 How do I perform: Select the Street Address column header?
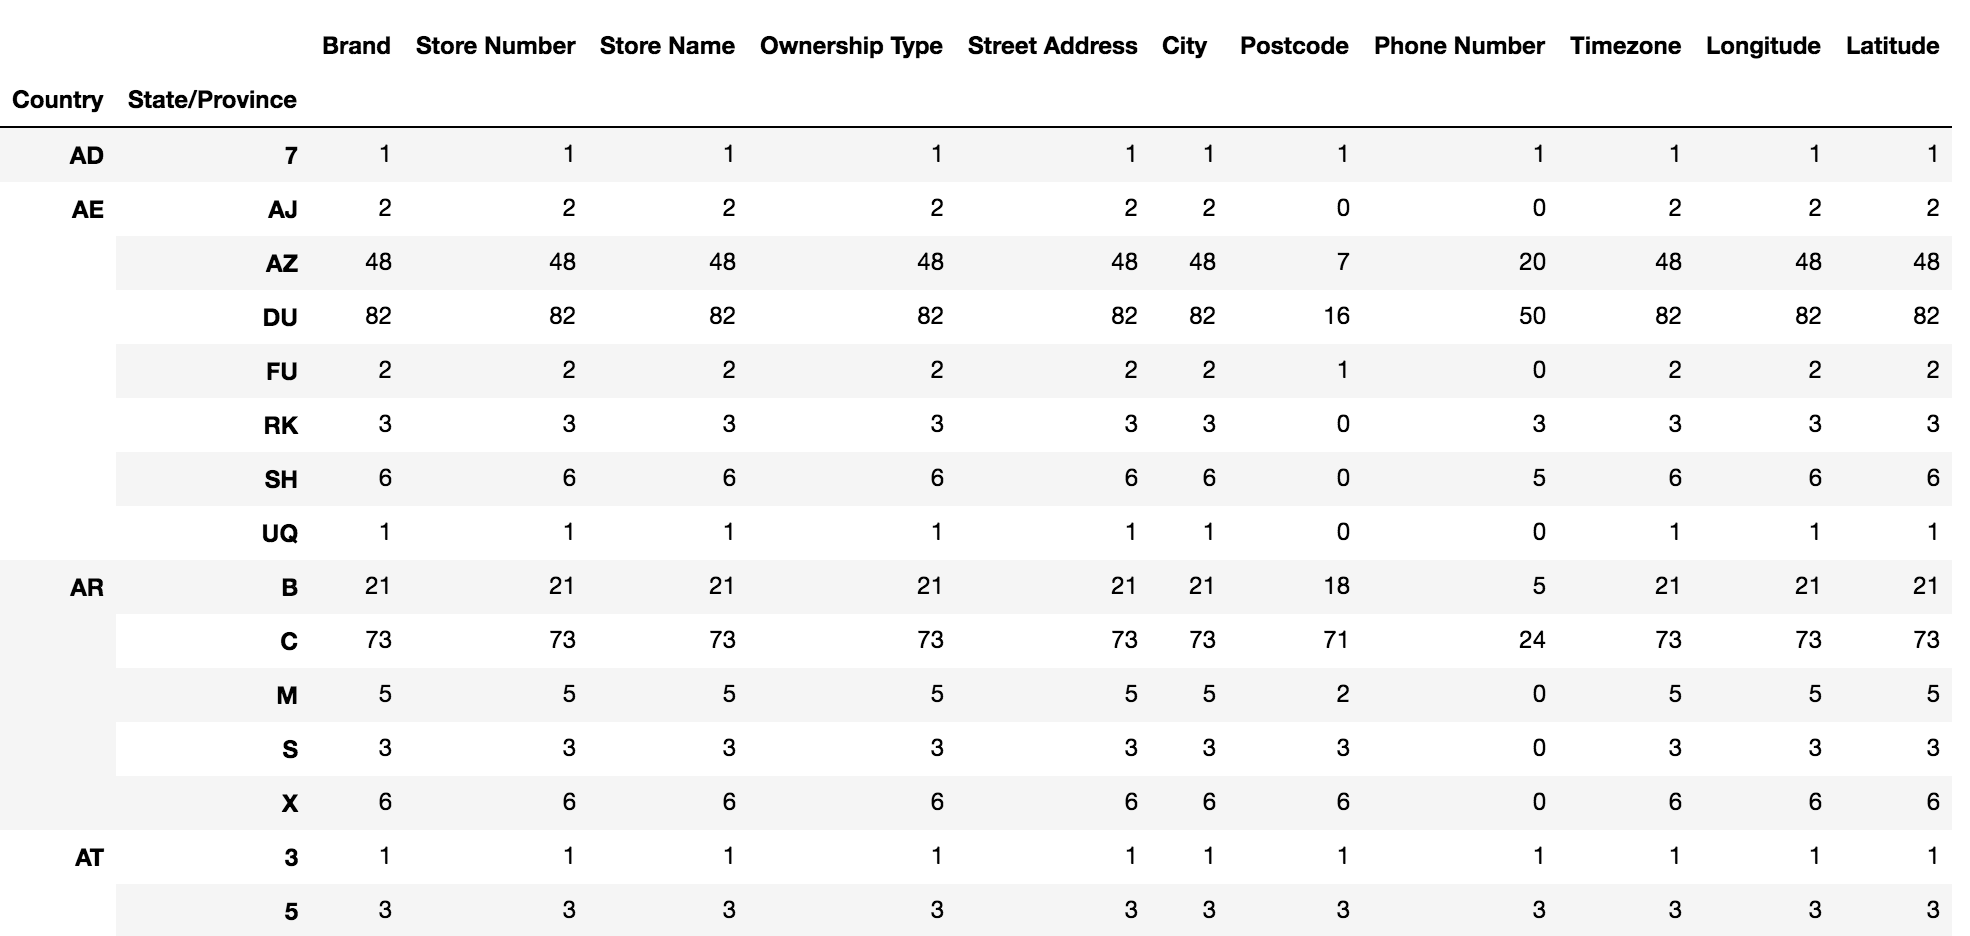tap(1052, 46)
